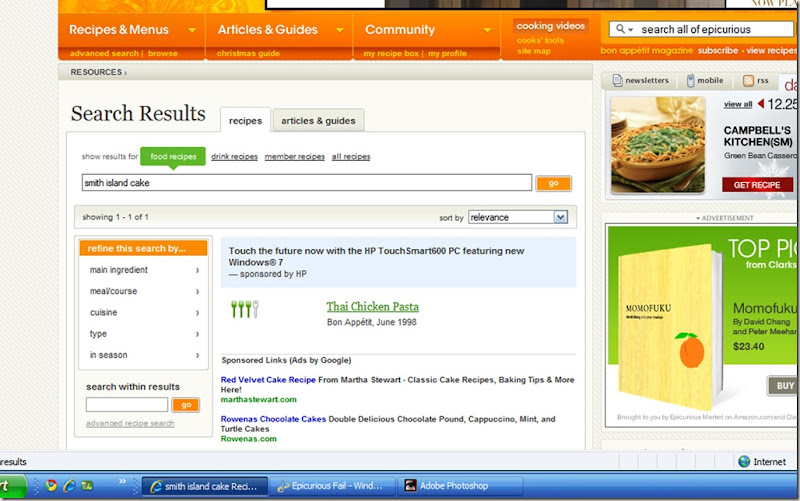Click the go button beside search box
This screenshot has height=501, width=800.
click(x=554, y=183)
